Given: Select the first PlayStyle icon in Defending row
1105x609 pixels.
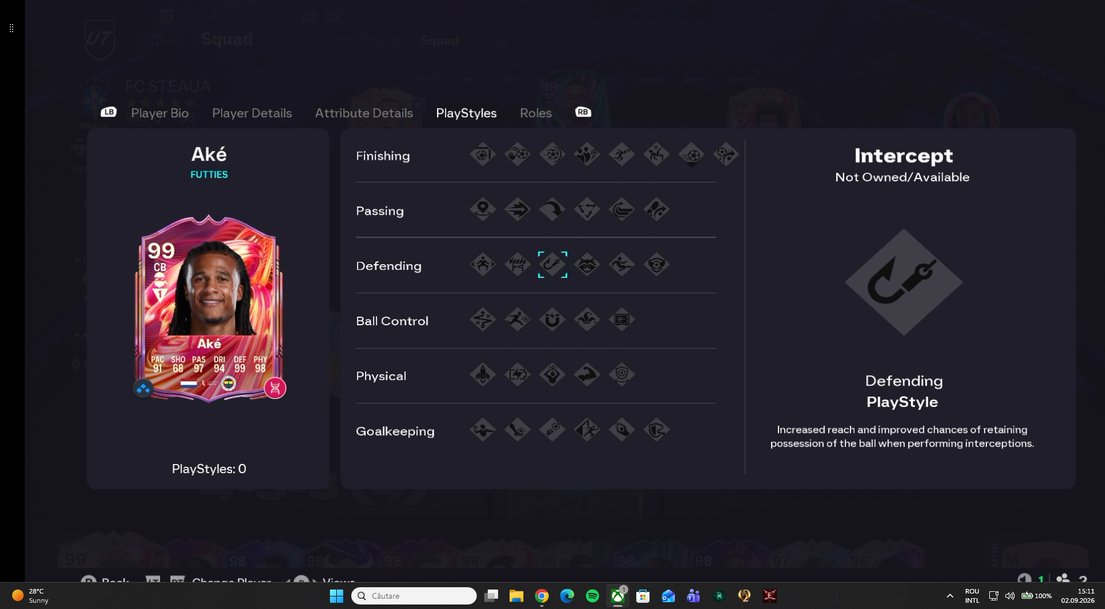Looking at the screenshot, I should (x=483, y=264).
